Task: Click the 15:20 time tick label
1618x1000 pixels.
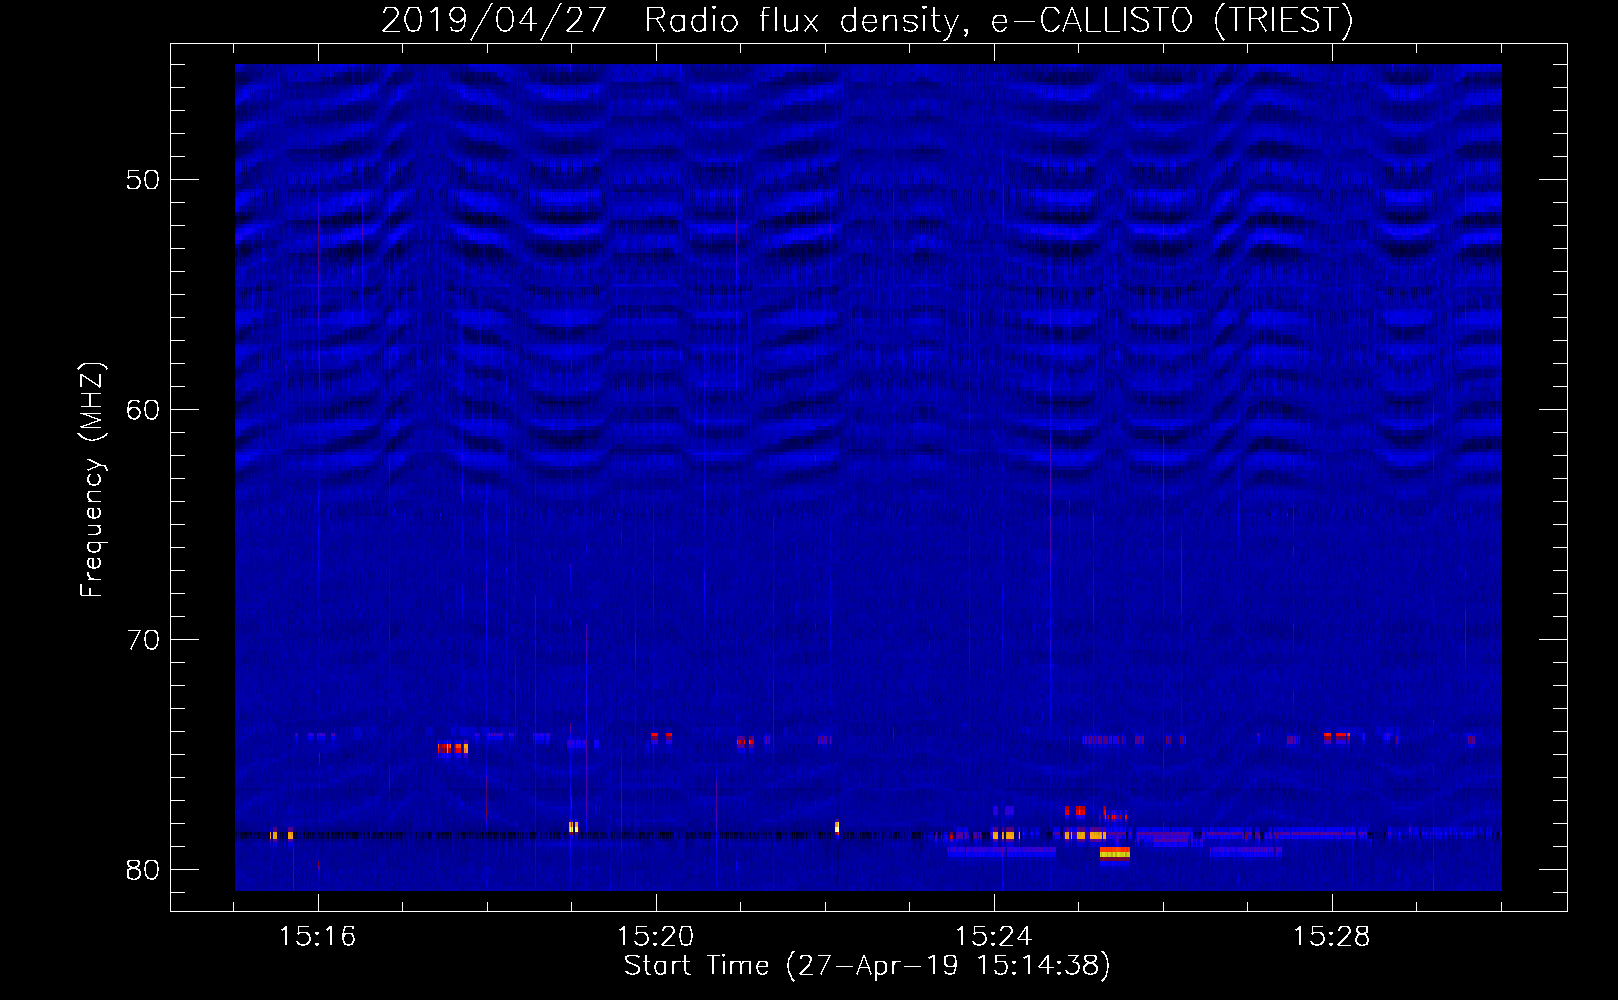Action: [x=655, y=937]
